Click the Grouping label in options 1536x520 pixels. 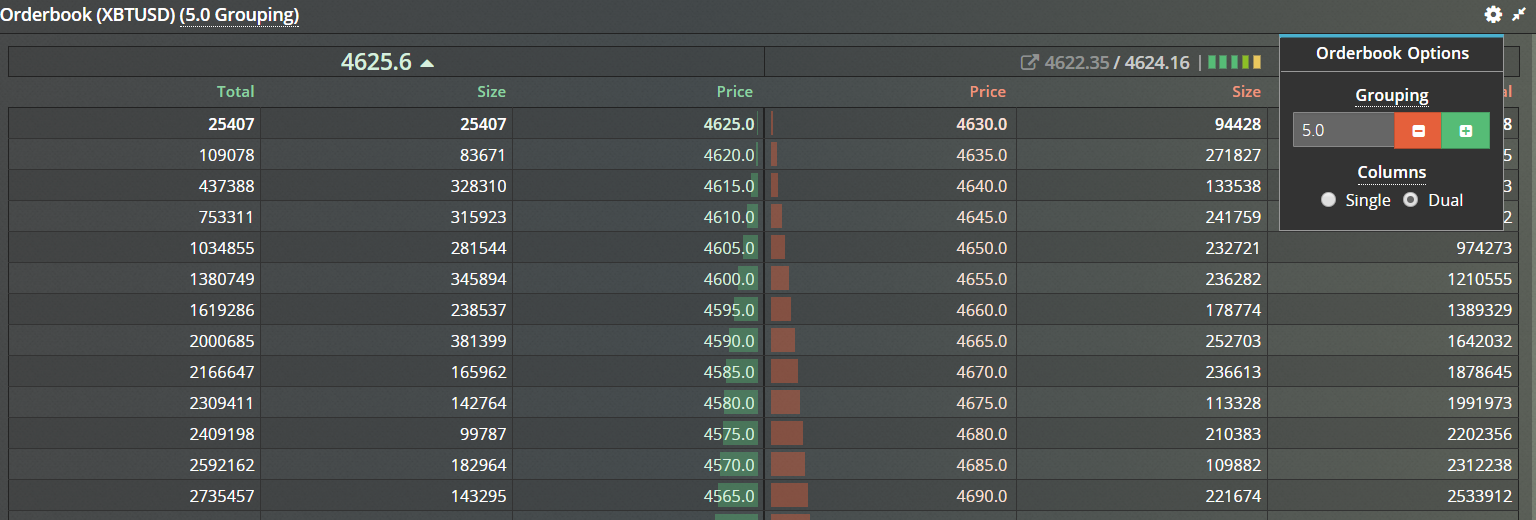tap(1392, 96)
